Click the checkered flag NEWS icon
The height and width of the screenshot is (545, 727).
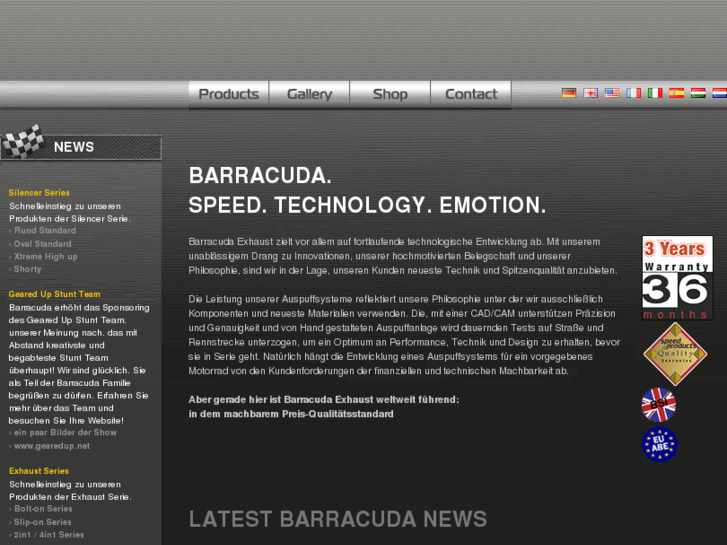(23, 142)
